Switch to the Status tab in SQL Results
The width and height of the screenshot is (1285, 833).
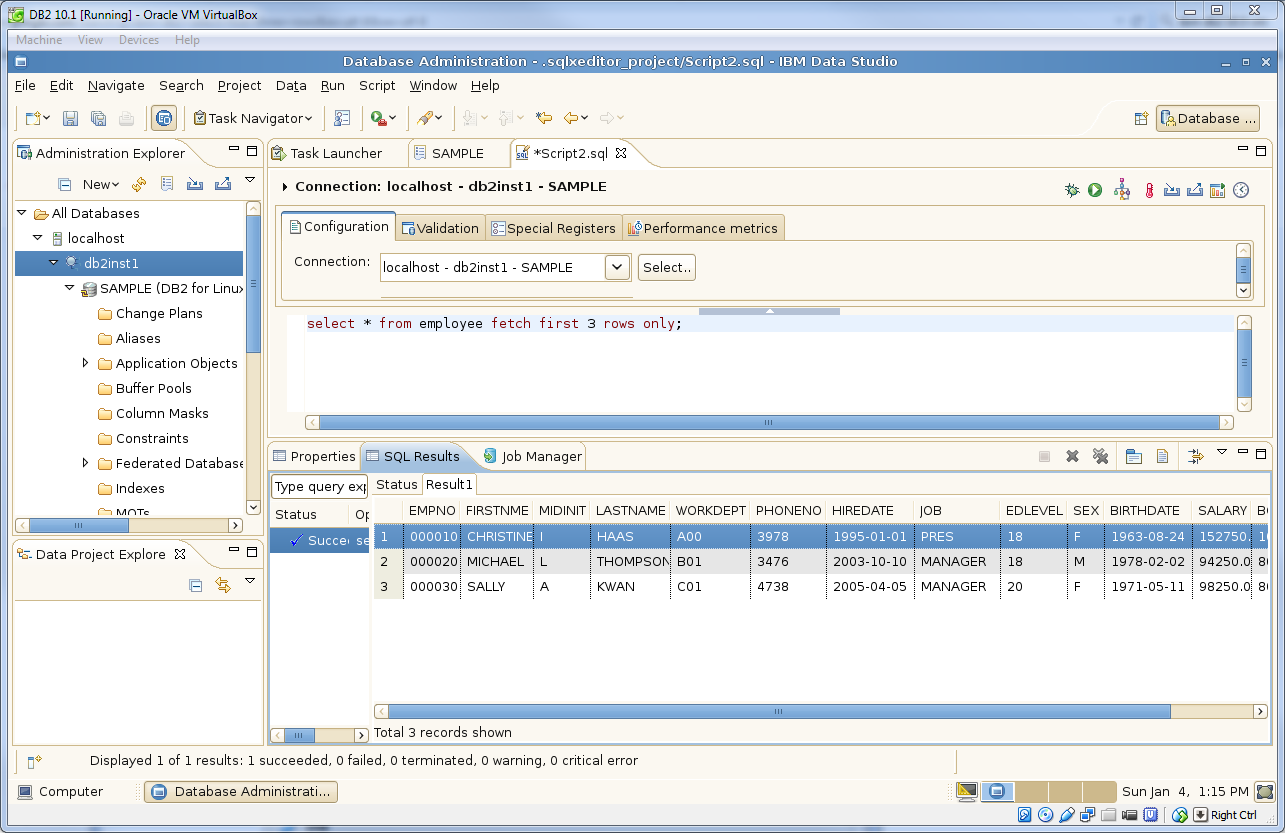click(x=396, y=484)
